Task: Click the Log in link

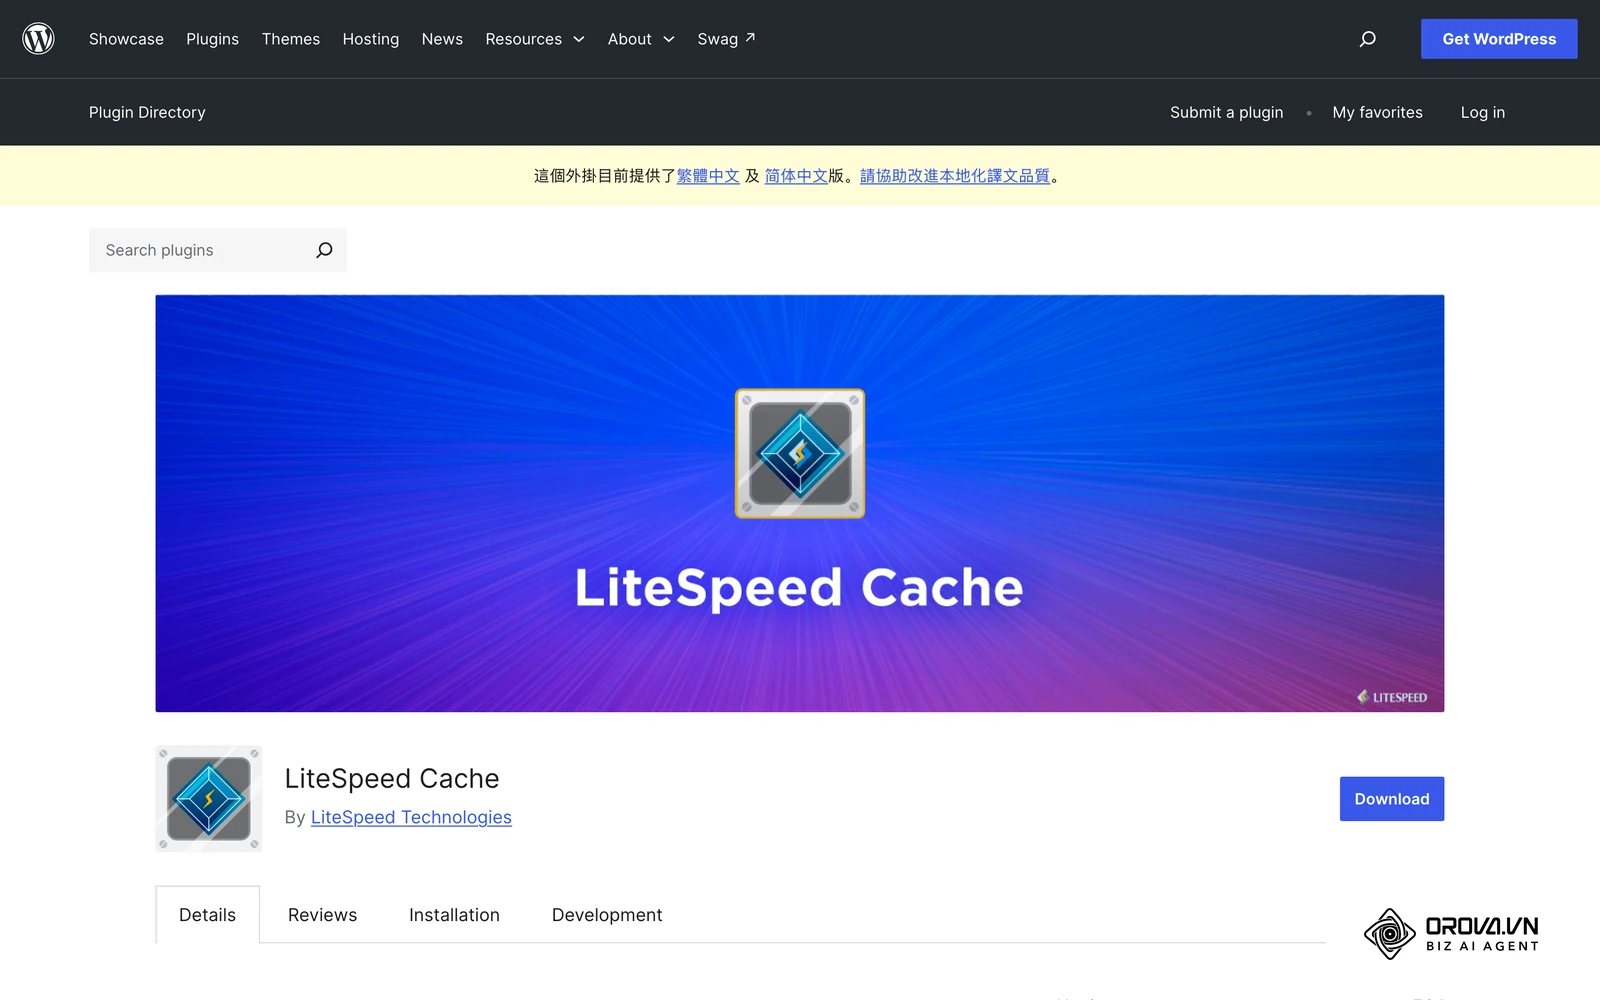Action: (1482, 112)
